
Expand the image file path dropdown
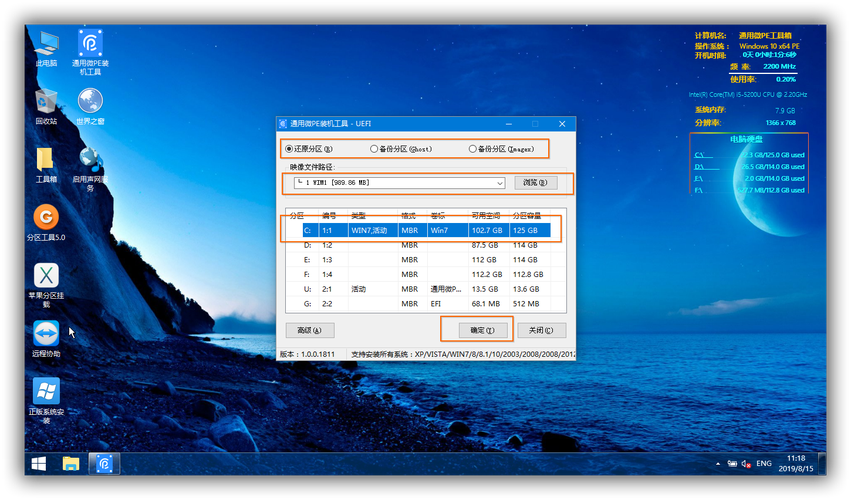pos(499,183)
